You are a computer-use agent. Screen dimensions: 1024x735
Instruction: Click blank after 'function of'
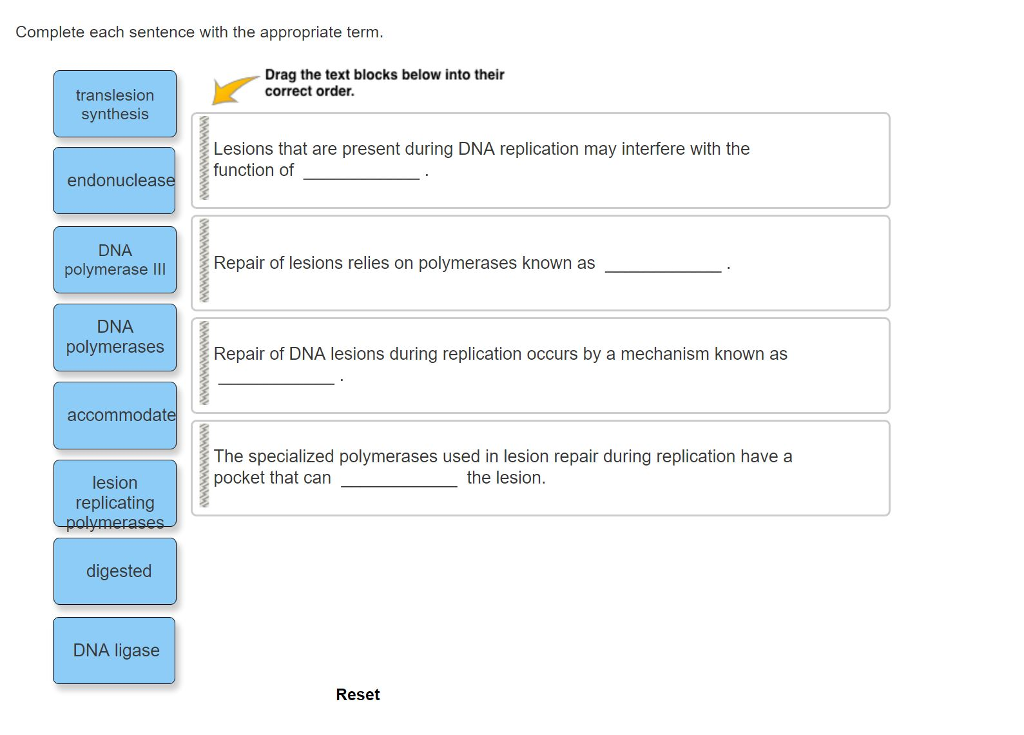point(360,172)
